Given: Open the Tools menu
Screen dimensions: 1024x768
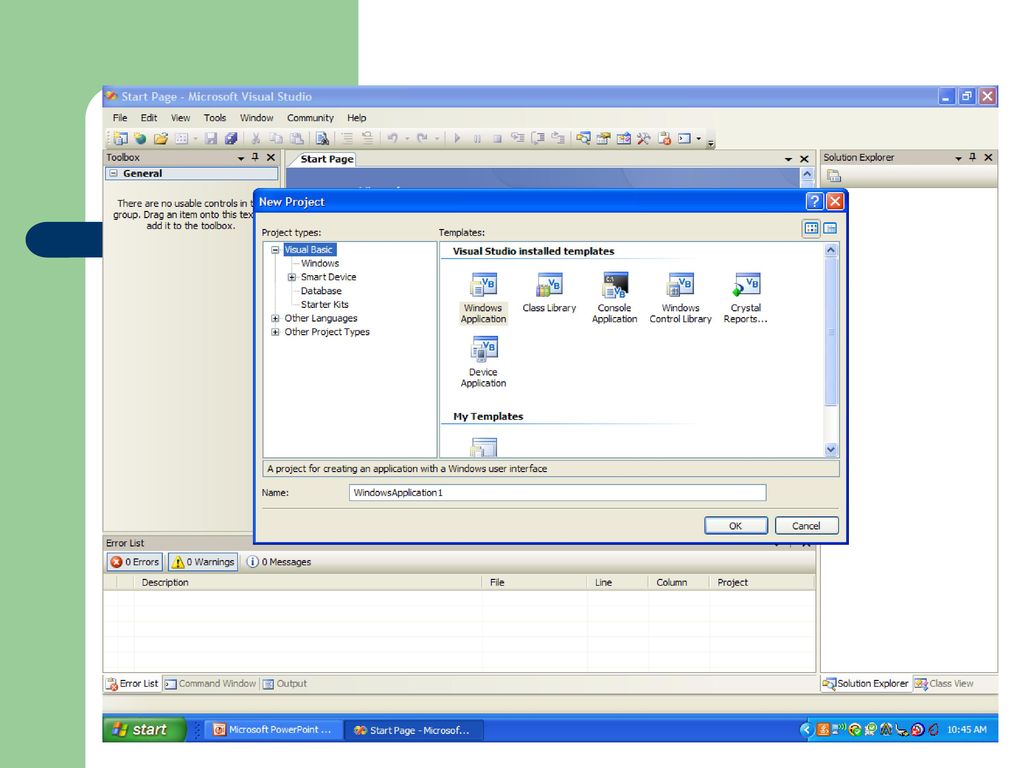Looking at the screenshot, I should coord(215,118).
